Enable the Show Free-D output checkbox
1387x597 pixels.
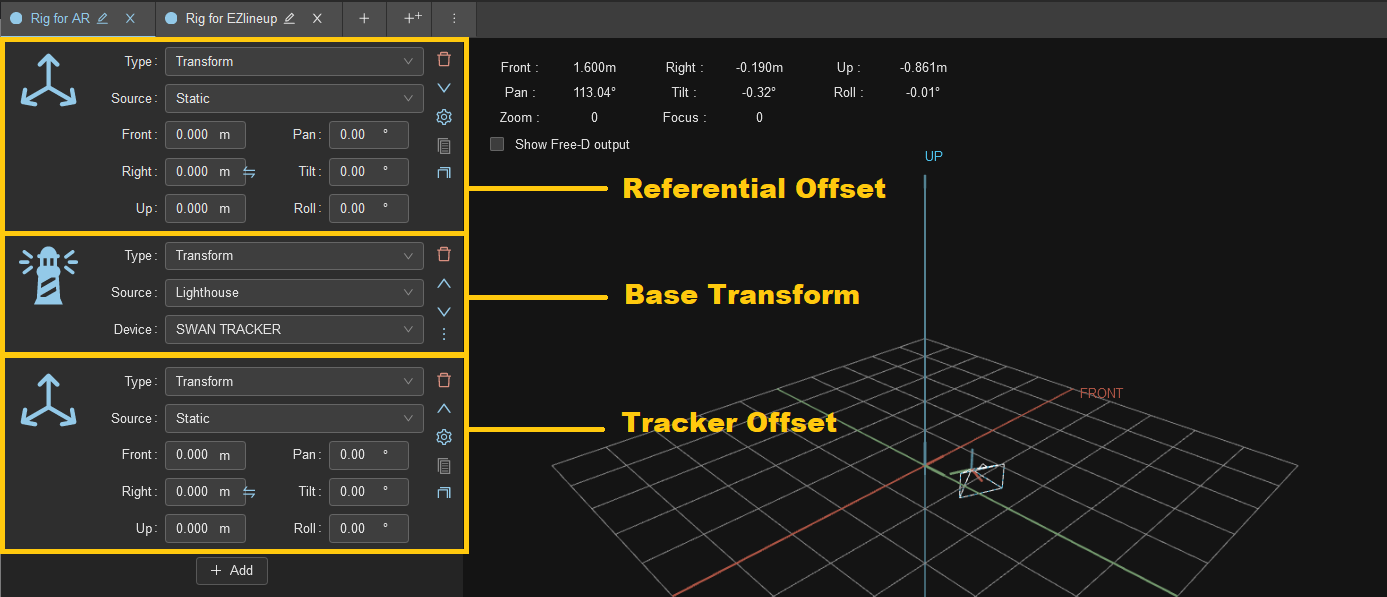497,144
